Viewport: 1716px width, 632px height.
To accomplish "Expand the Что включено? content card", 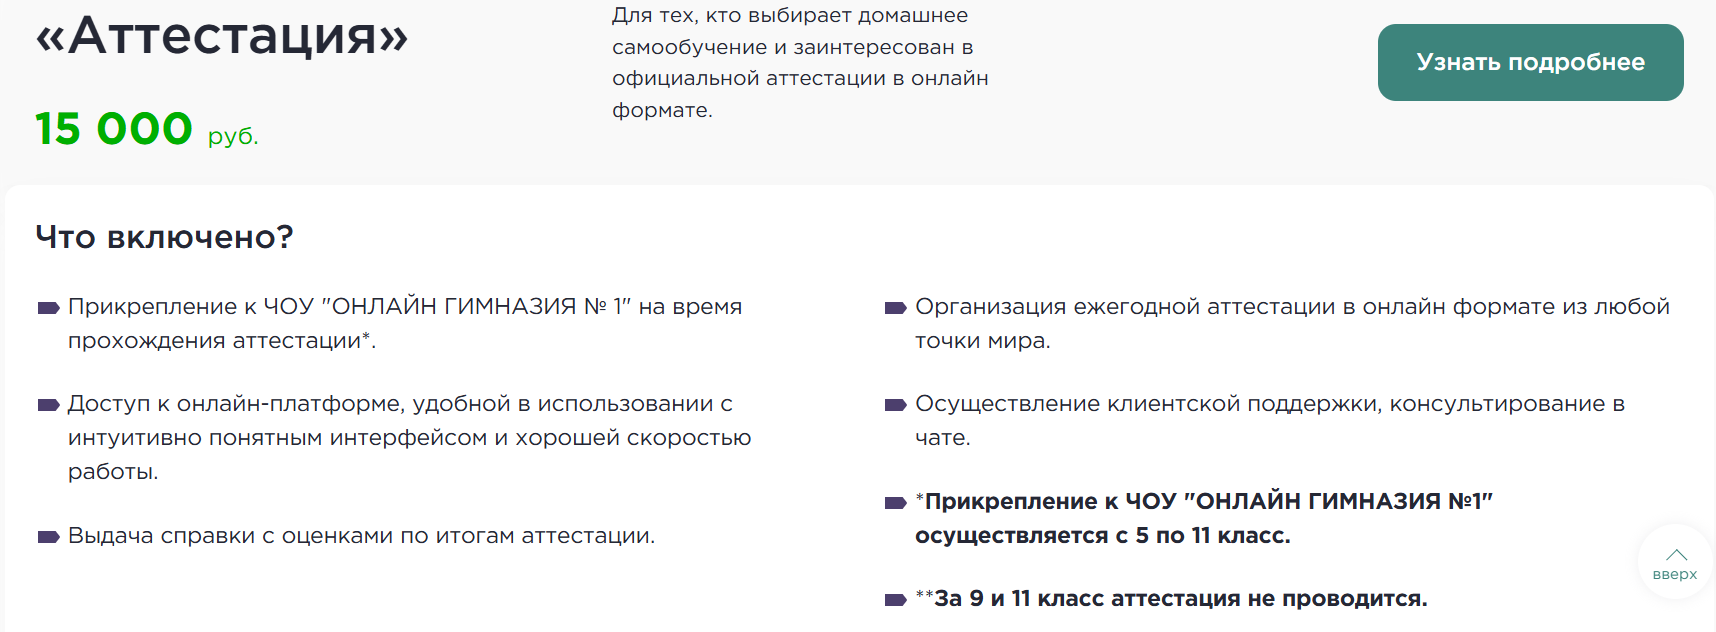I will 858,400.
